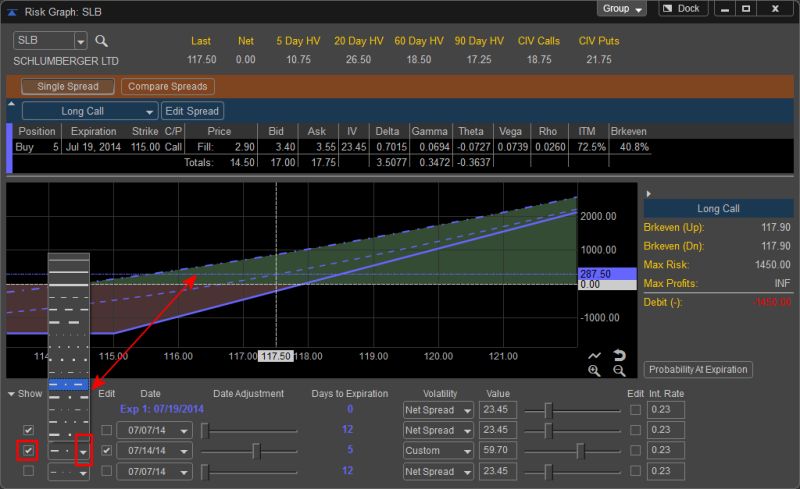800x489 pixels.
Task: Click the 115.00 strike cell
Action: (x=145, y=147)
